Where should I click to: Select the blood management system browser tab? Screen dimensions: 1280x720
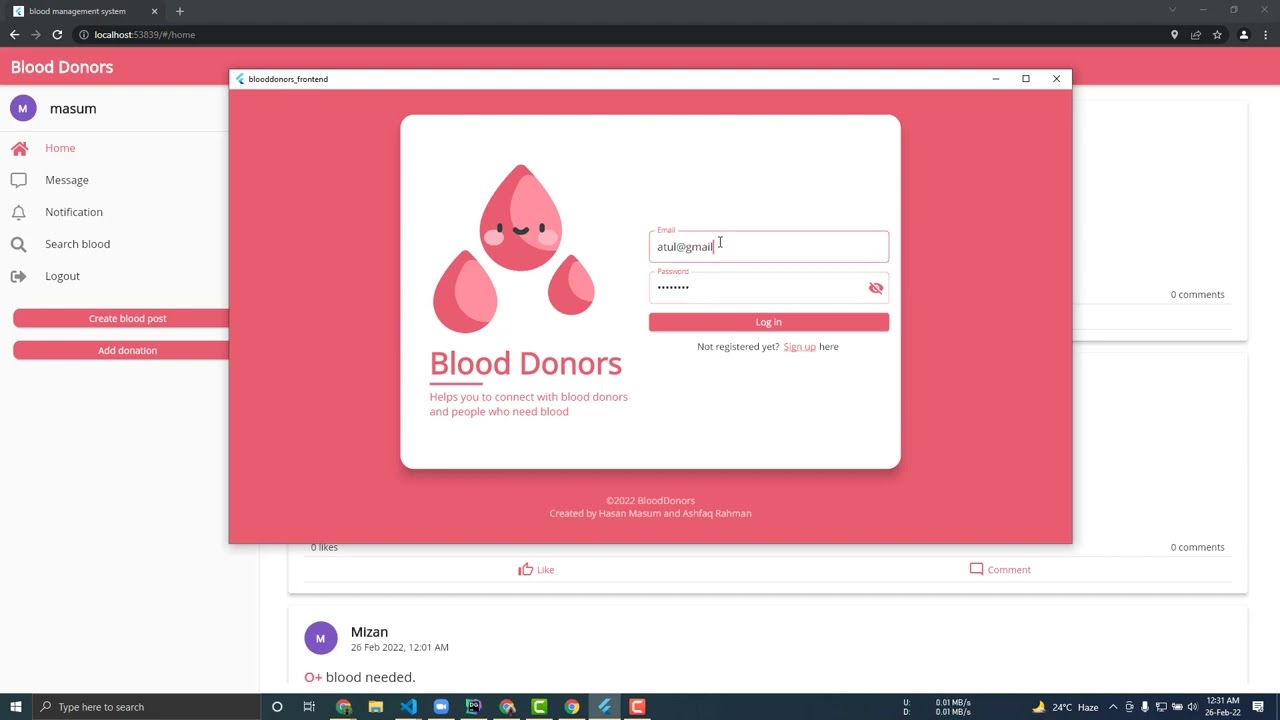85,11
